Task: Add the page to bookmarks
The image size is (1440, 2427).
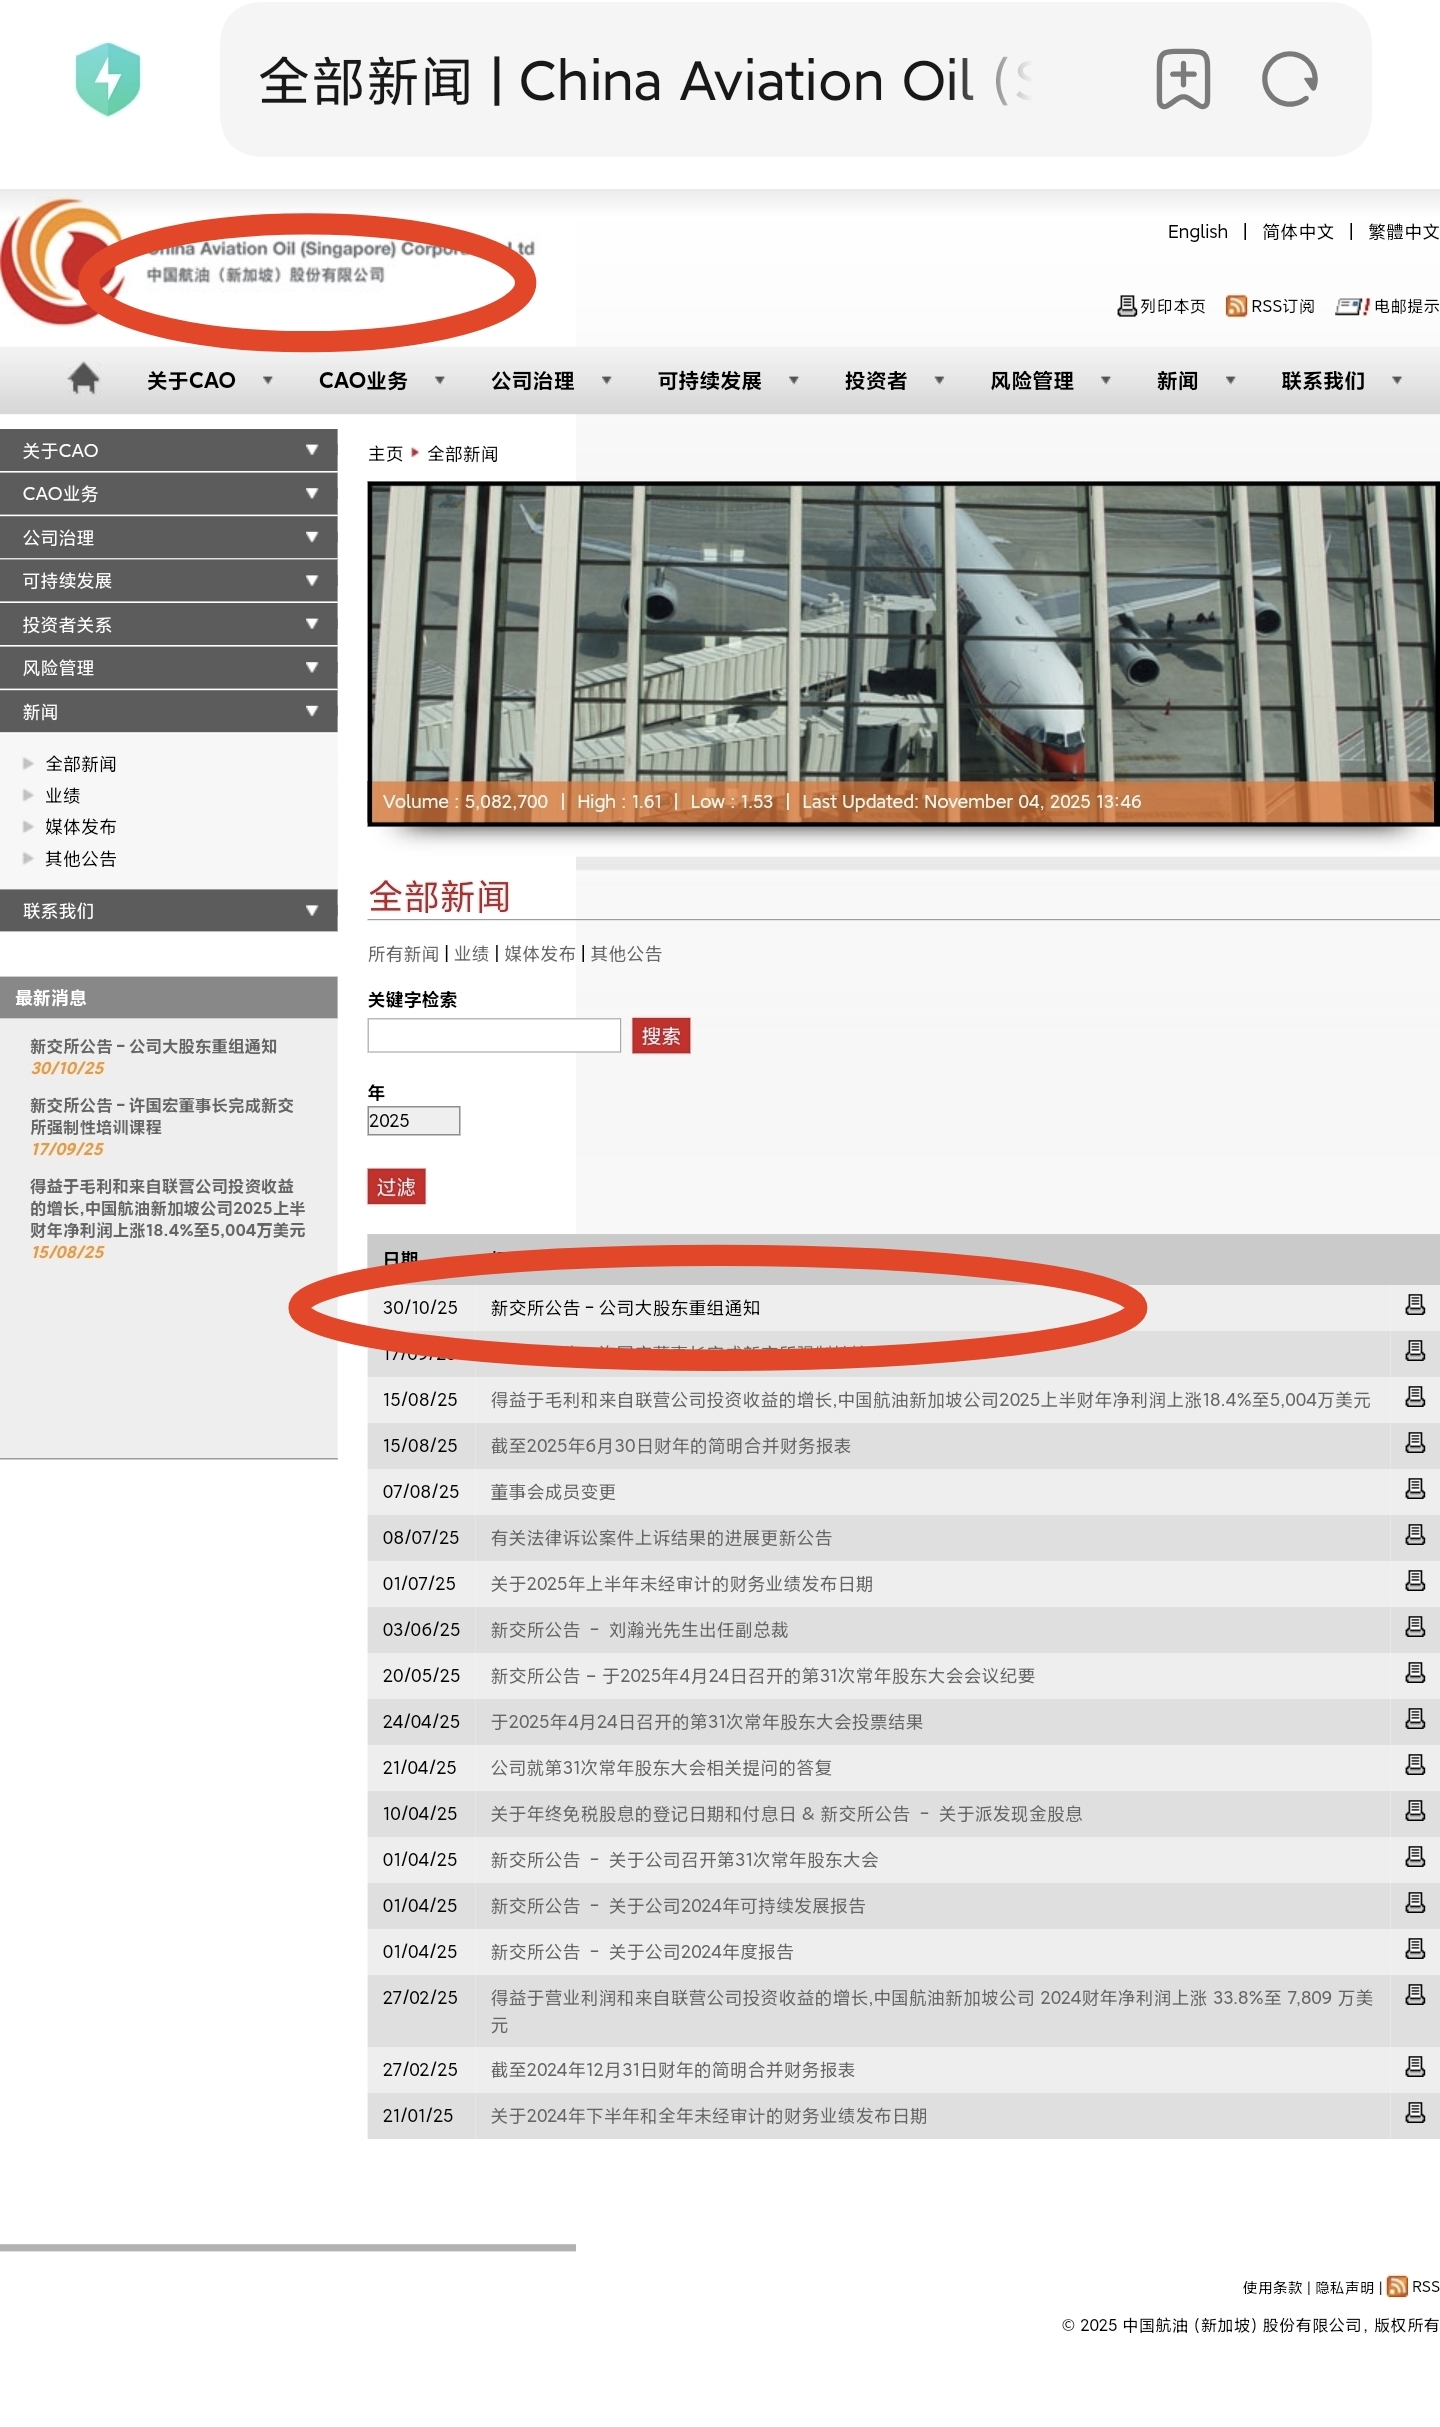Action: [1183, 79]
